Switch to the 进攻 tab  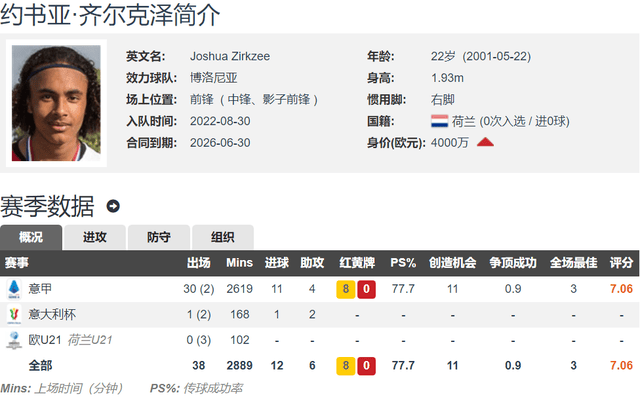tap(95, 237)
